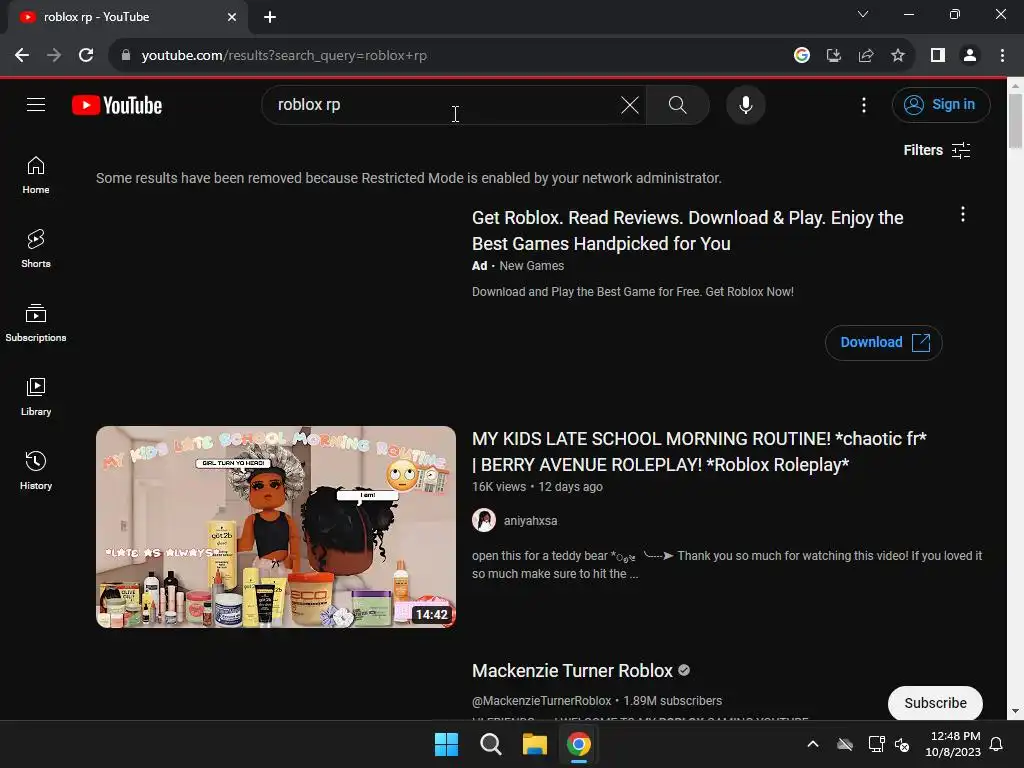
Task: Click the page vertical scrollbar thumb
Action: coord(1015,121)
